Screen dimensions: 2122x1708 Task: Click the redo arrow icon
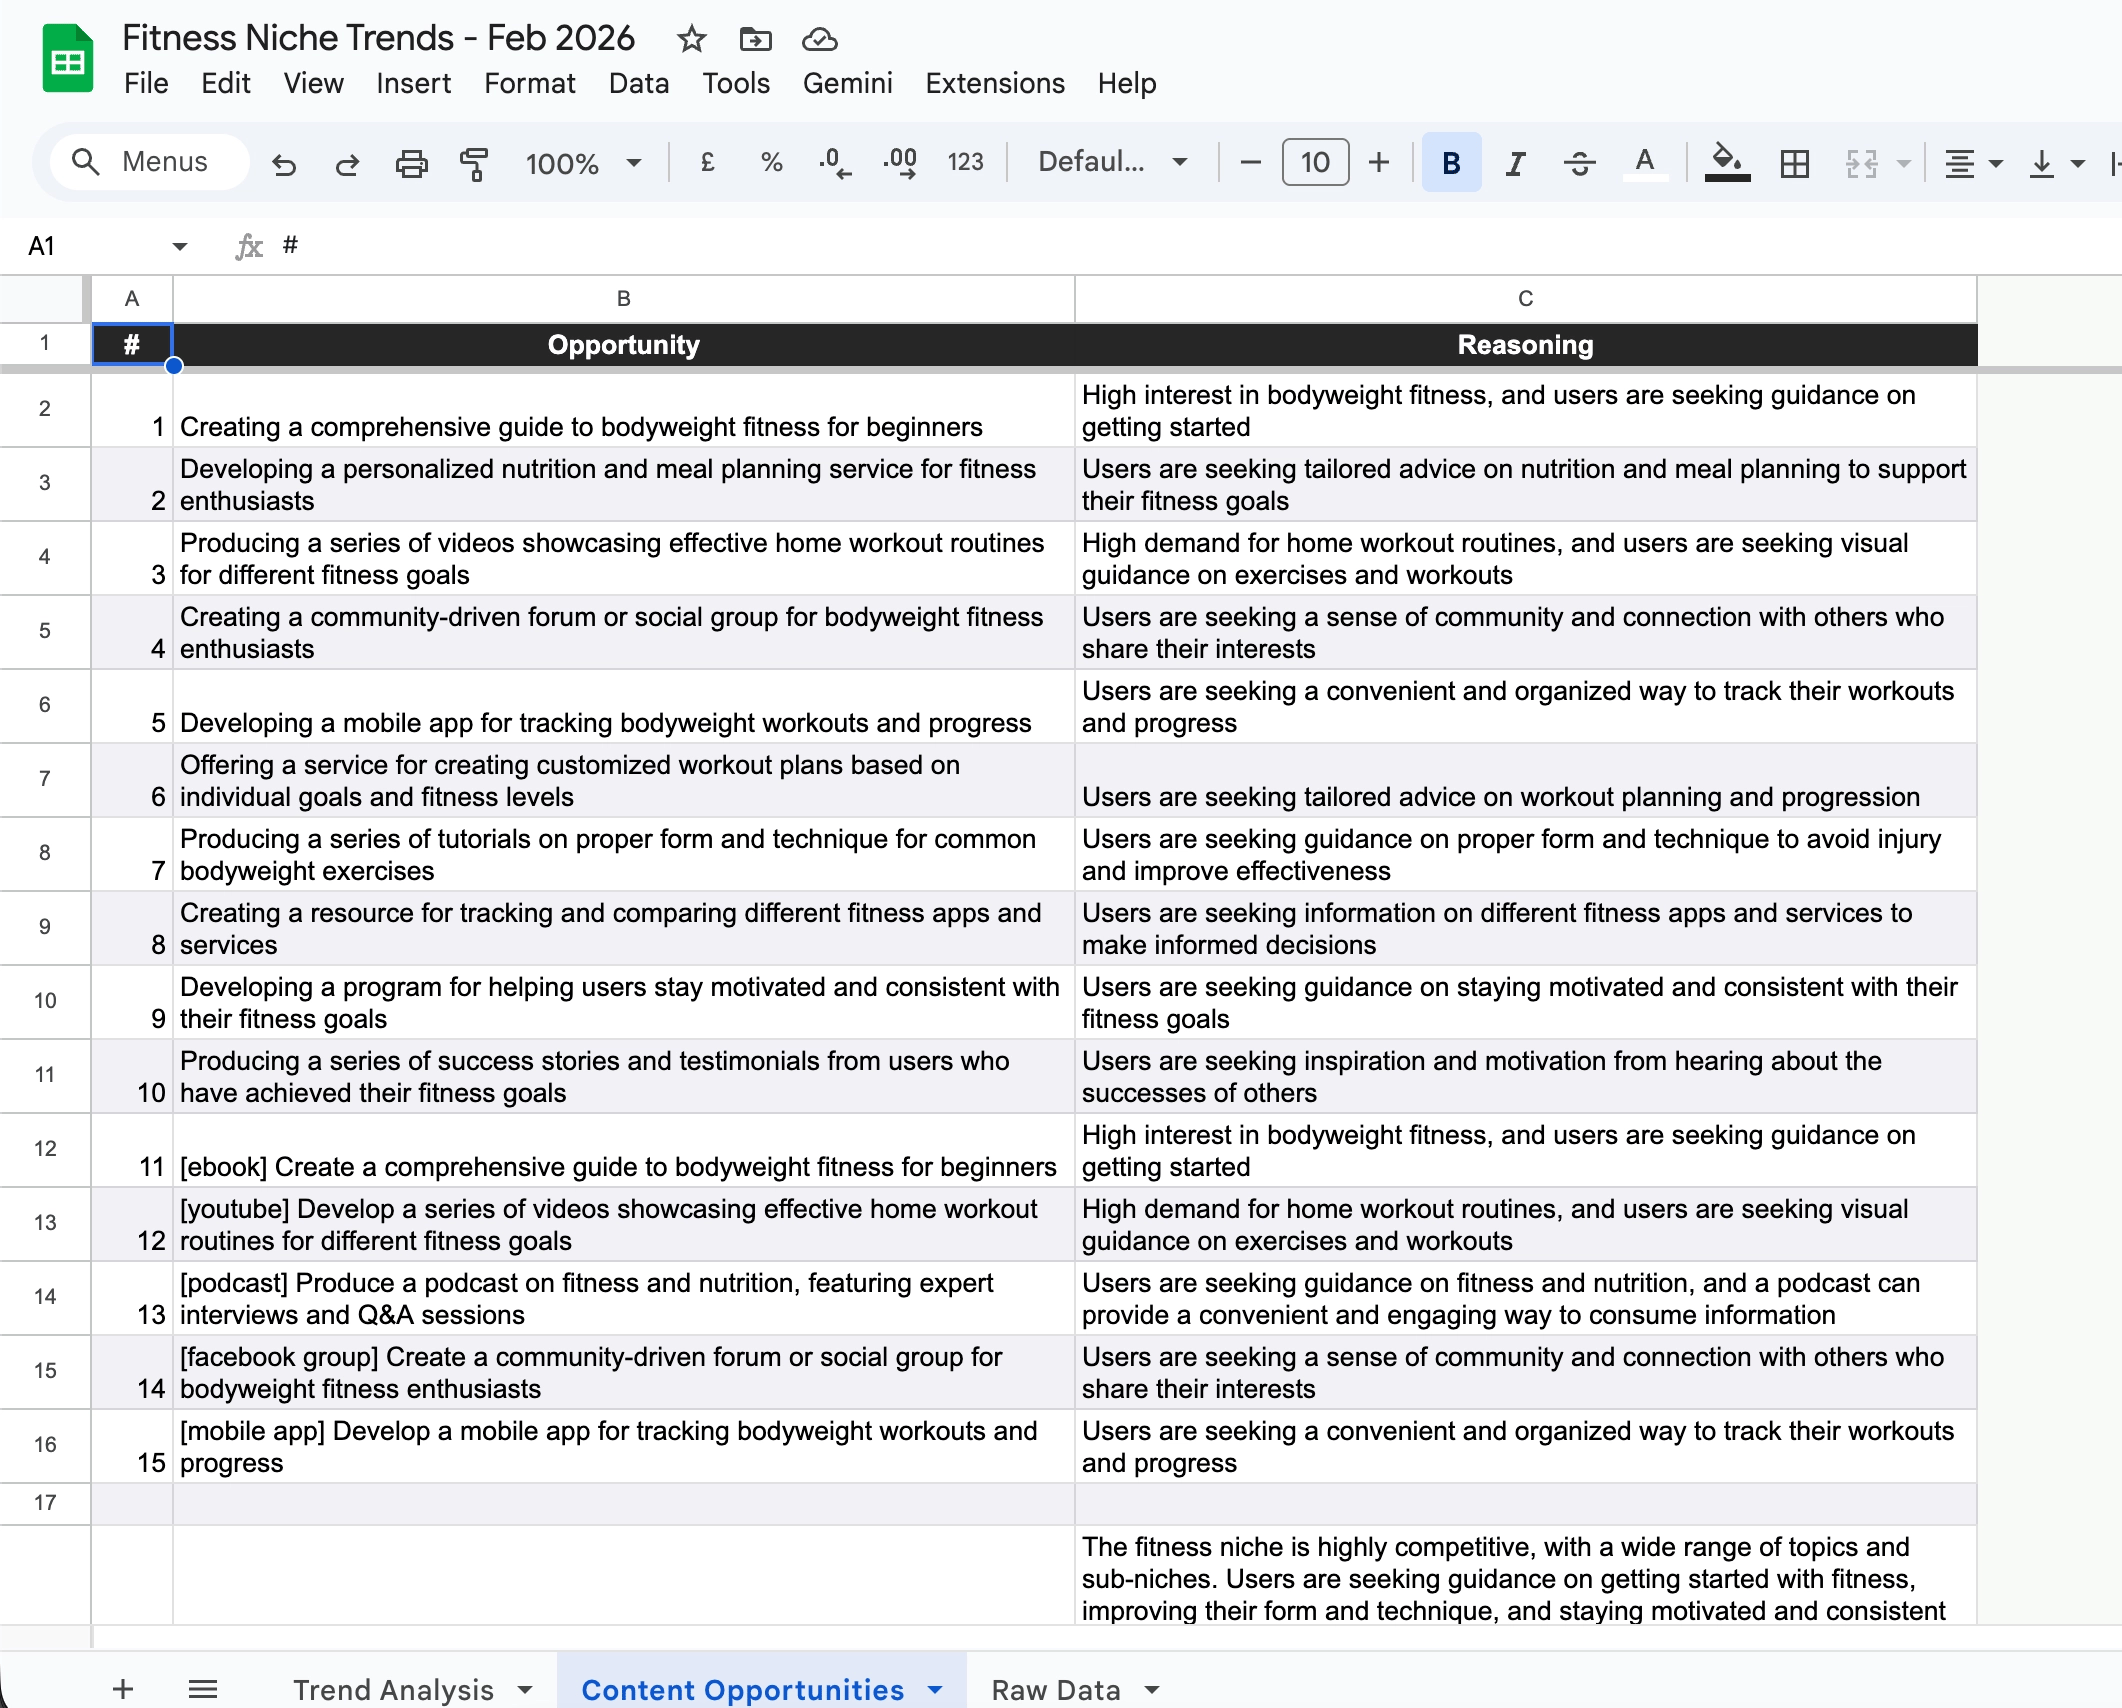[x=347, y=163]
